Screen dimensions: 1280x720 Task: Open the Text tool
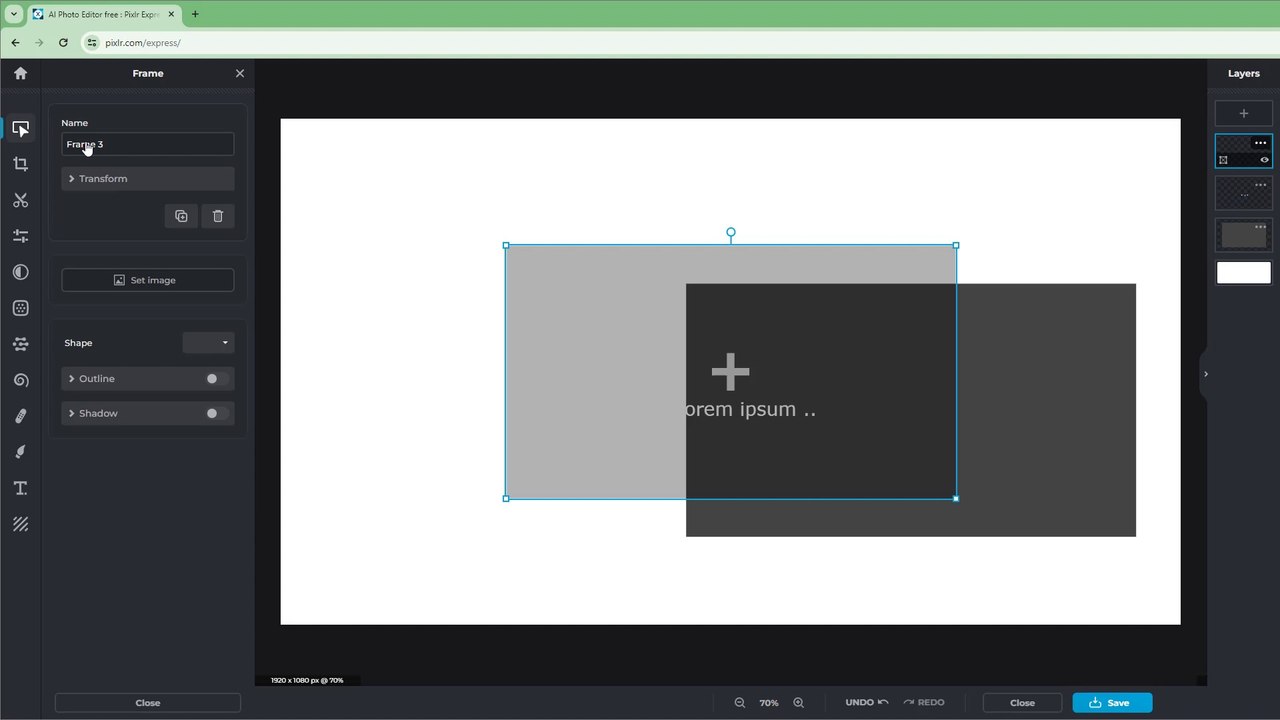(20, 488)
